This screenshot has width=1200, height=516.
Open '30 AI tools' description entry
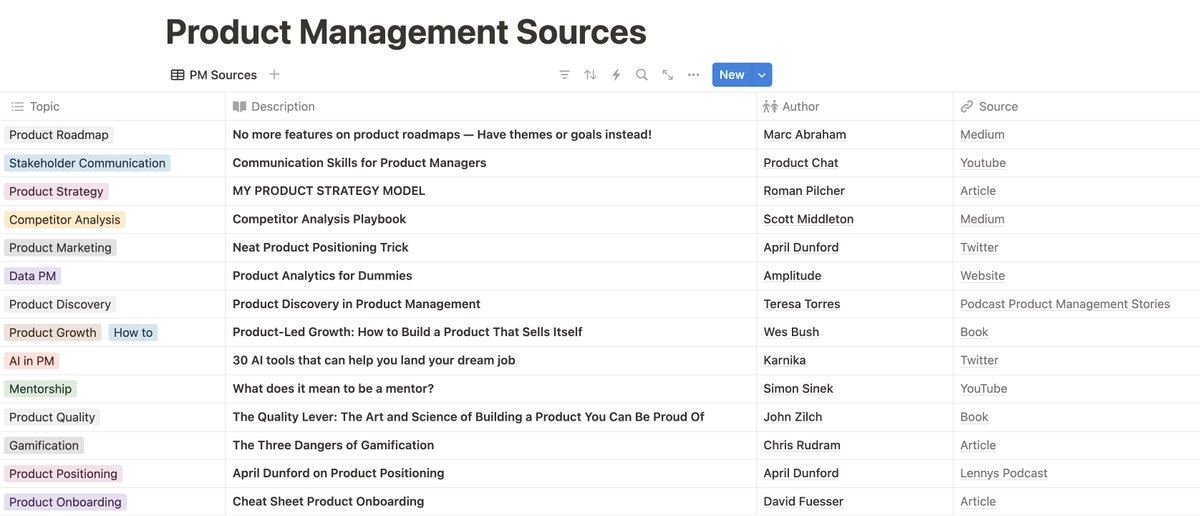pyautogui.click(x=374, y=361)
